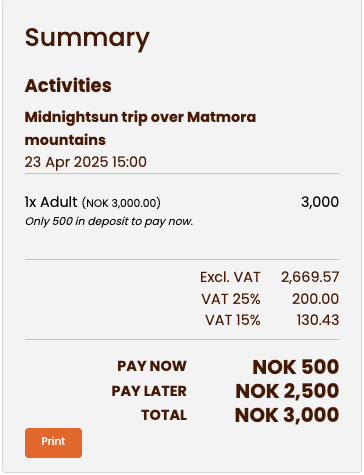Click the Activities section title

pos(68,85)
